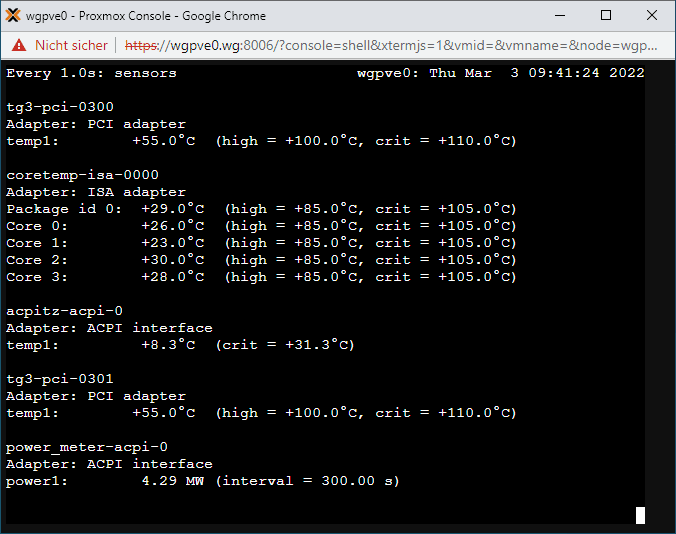
Task: Click the timestamp 'Thu Mar 3 09:41:24 2022'
Action: point(537,73)
